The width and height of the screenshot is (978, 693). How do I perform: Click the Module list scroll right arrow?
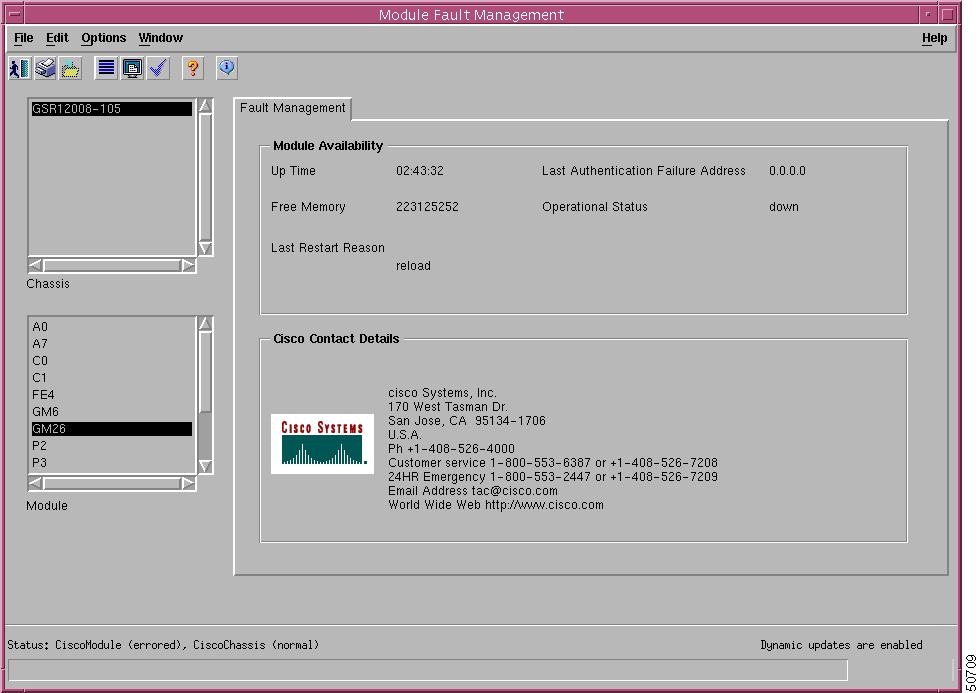[x=188, y=483]
